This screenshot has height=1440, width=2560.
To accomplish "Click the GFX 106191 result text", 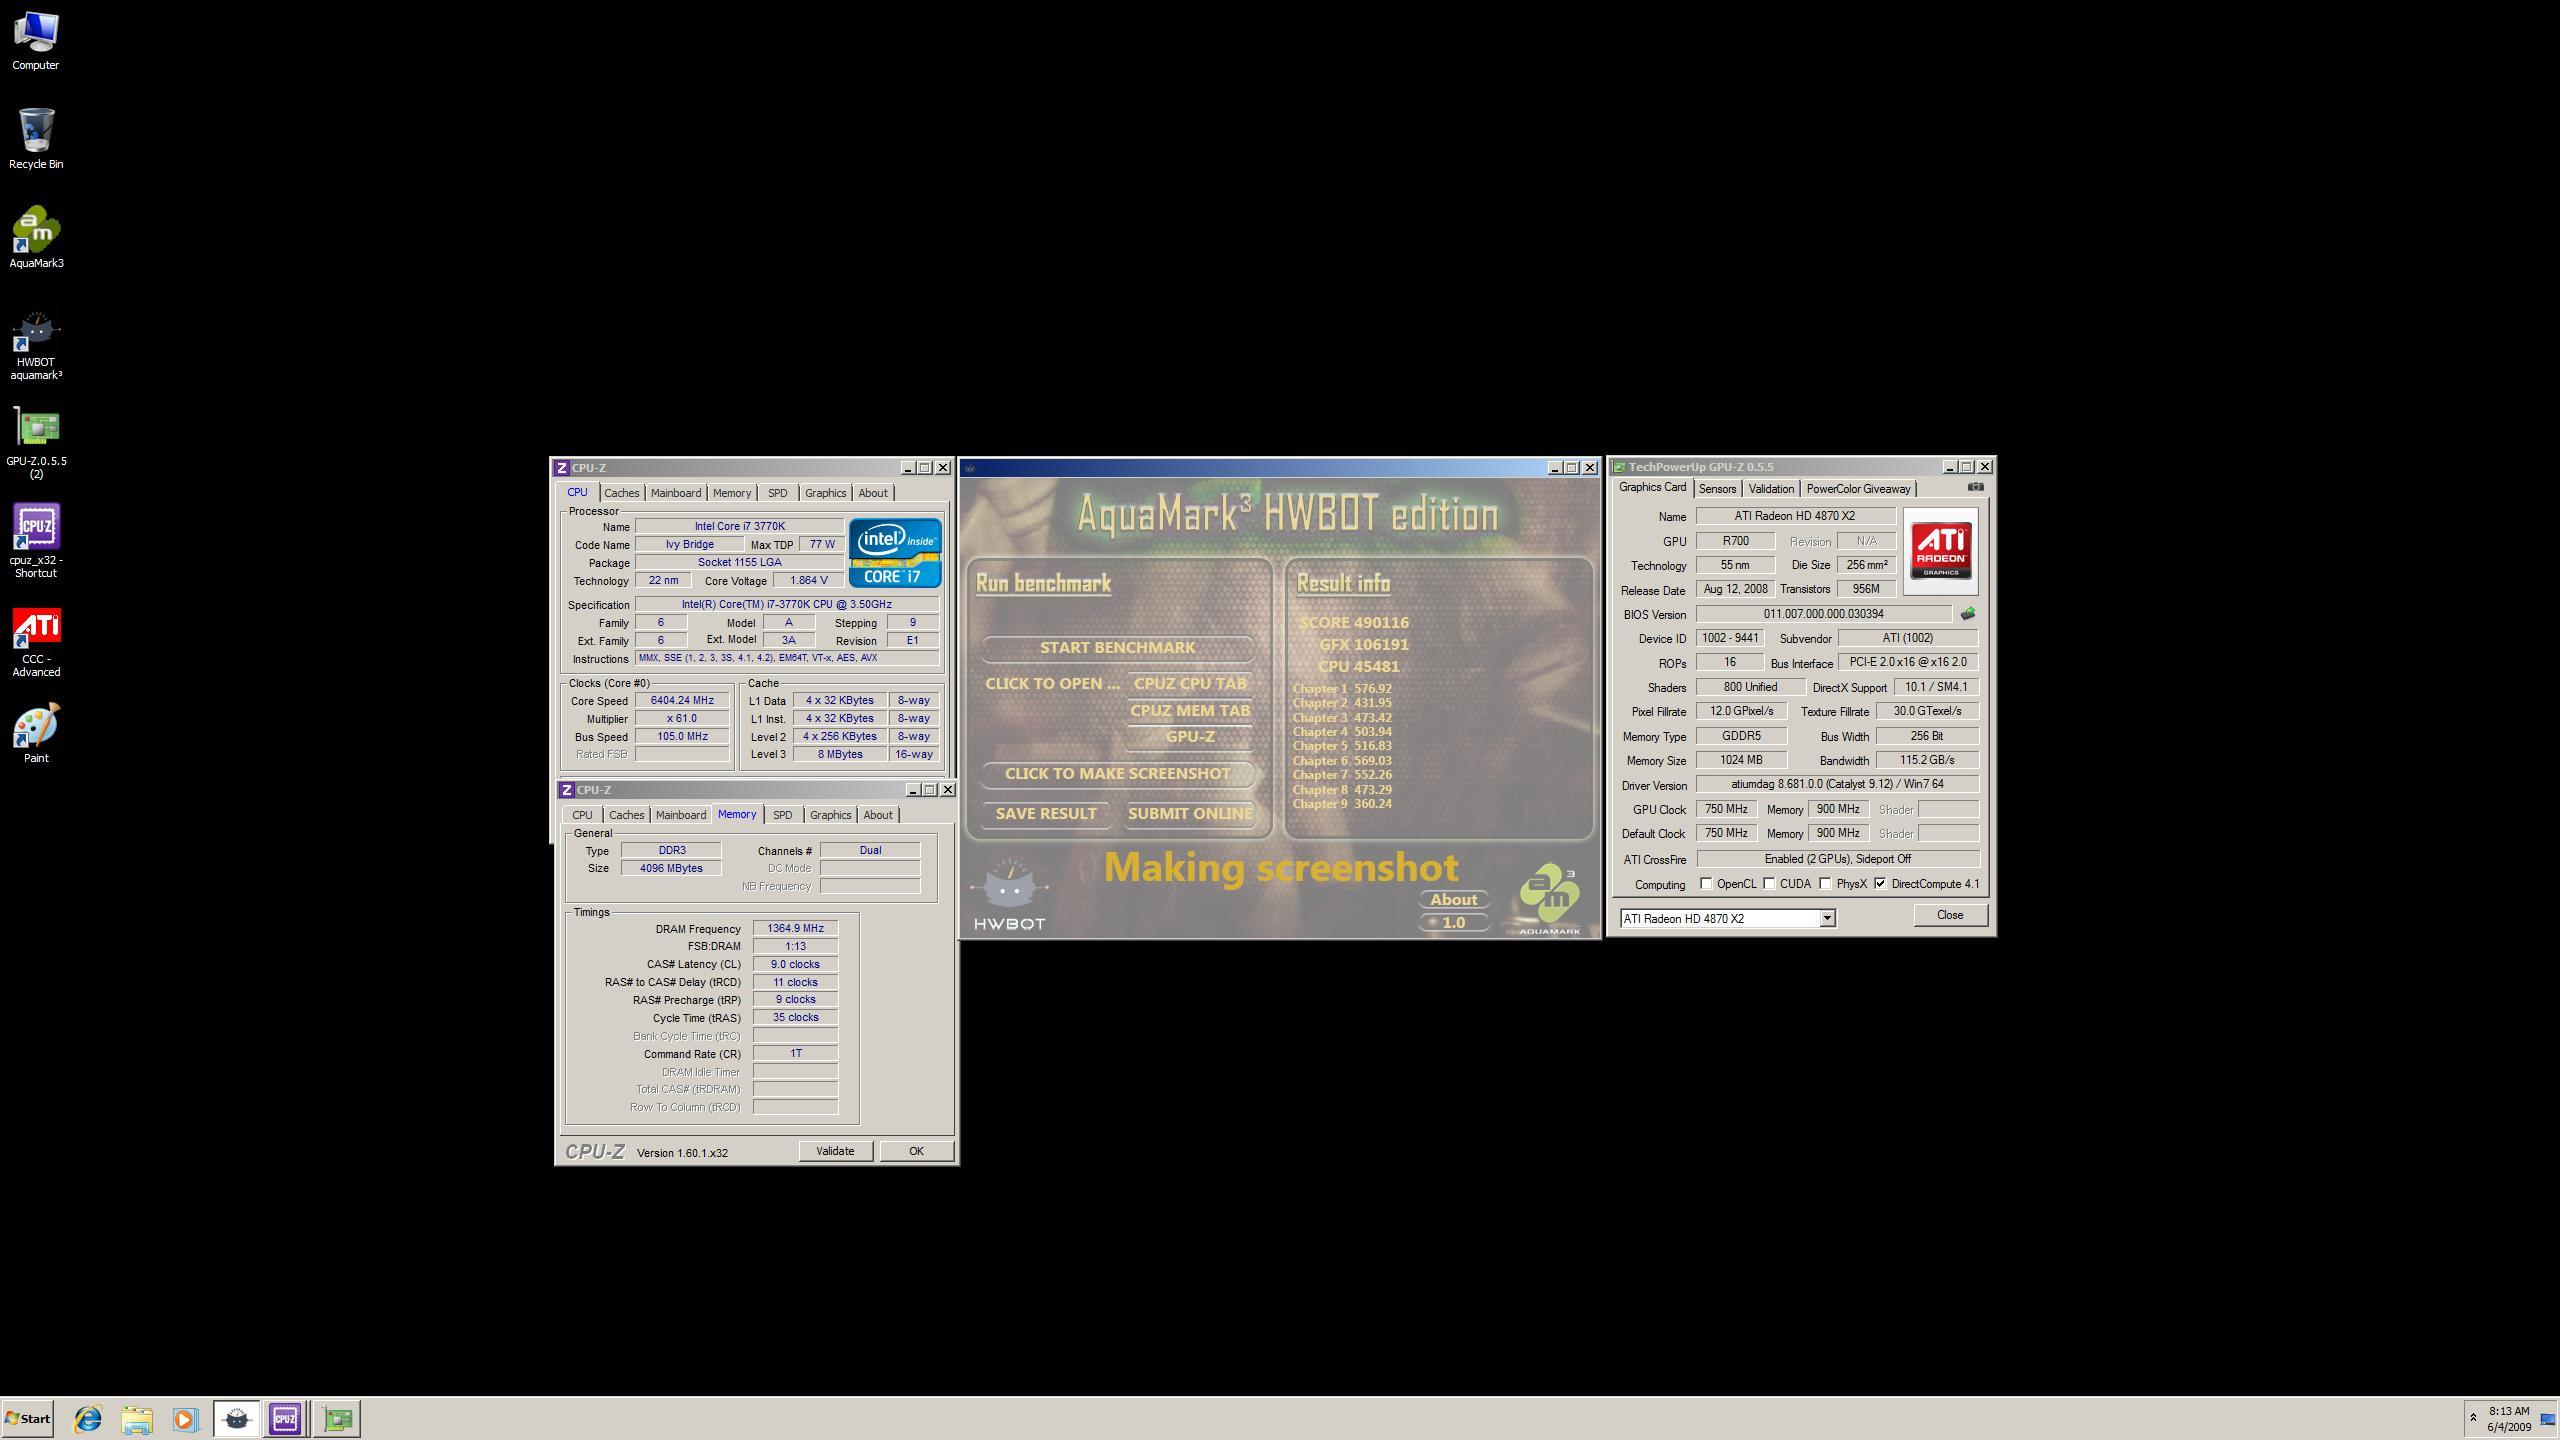I will pos(1364,645).
